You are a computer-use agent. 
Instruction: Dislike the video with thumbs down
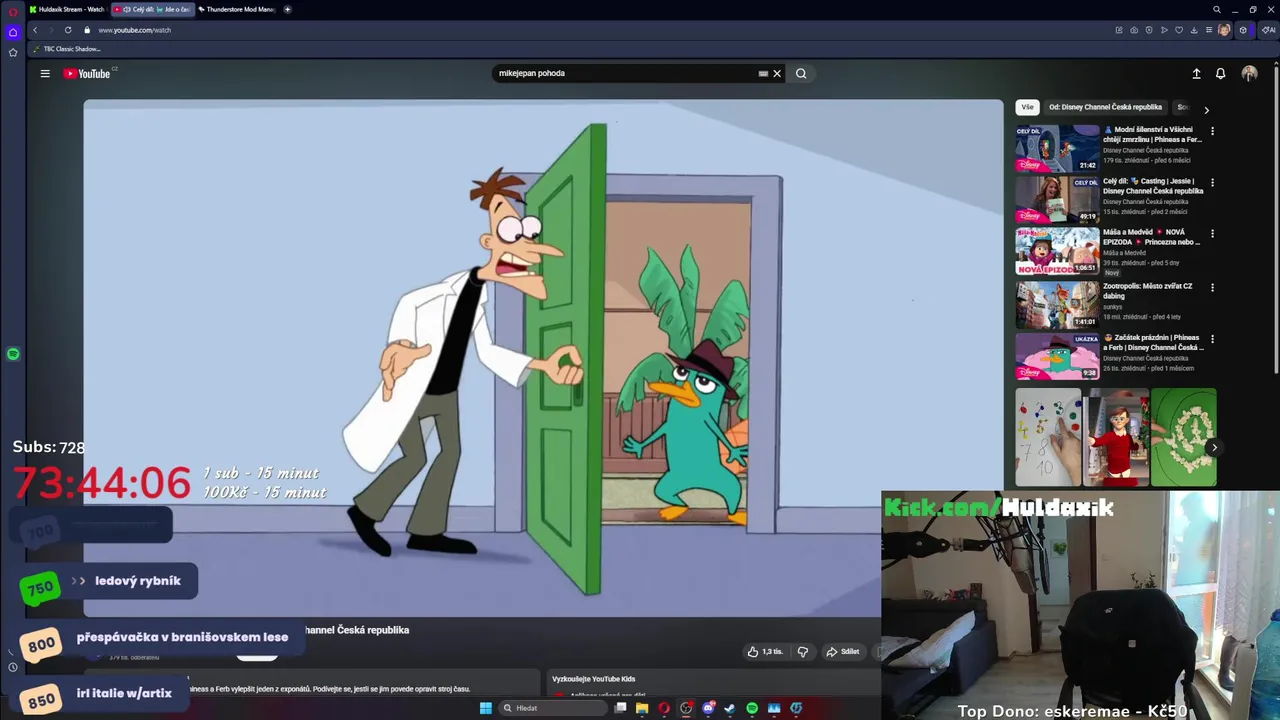point(802,652)
